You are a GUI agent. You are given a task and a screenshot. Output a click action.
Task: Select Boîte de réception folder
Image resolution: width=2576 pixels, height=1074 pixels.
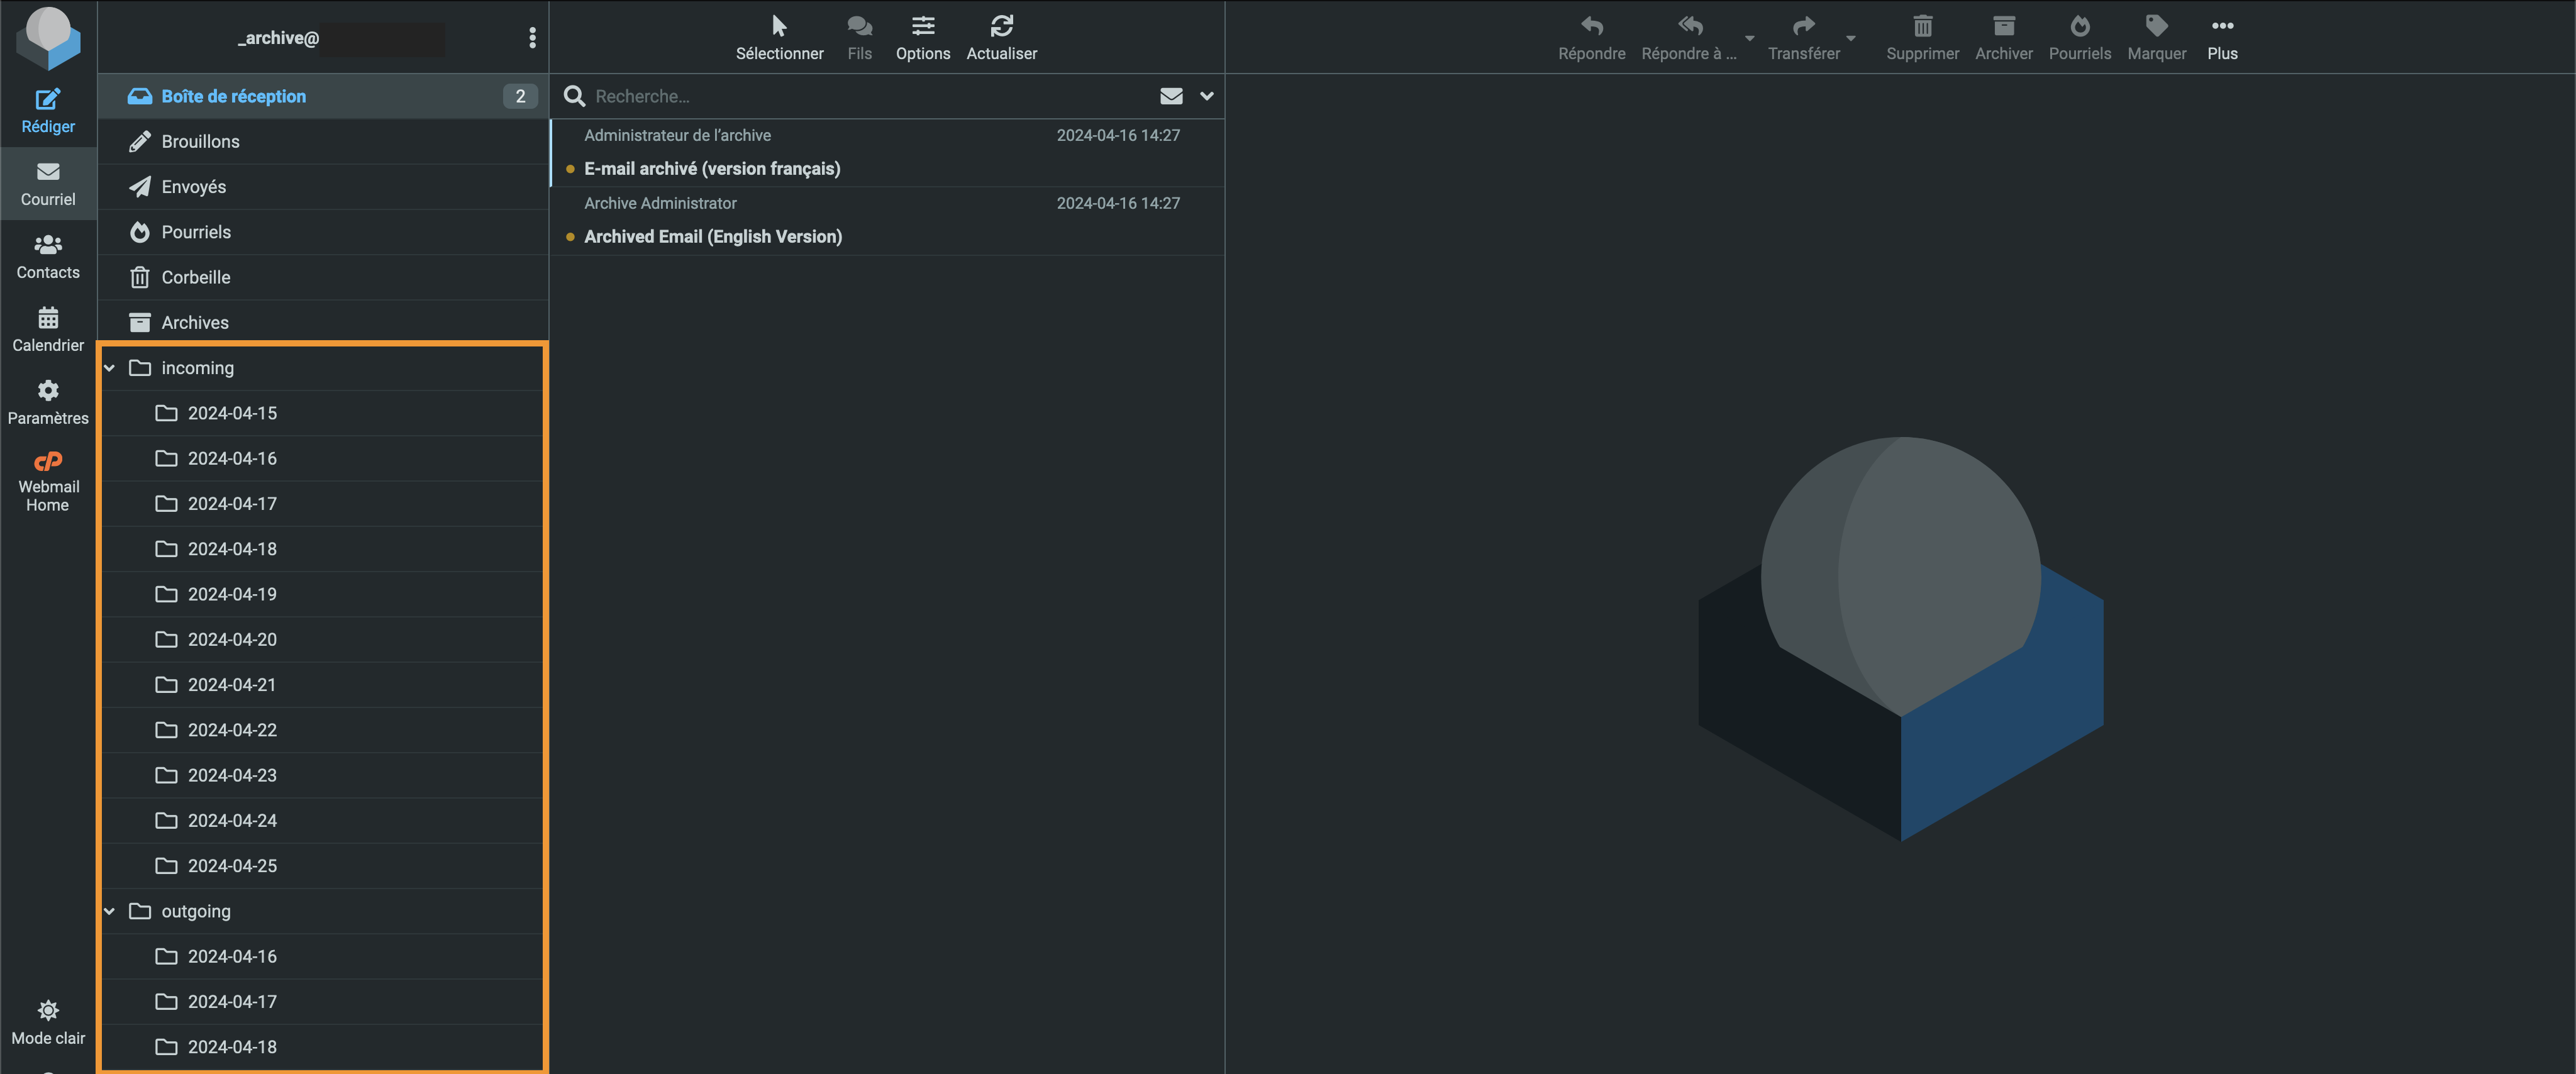pyautogui.click(x=323, y=96)
